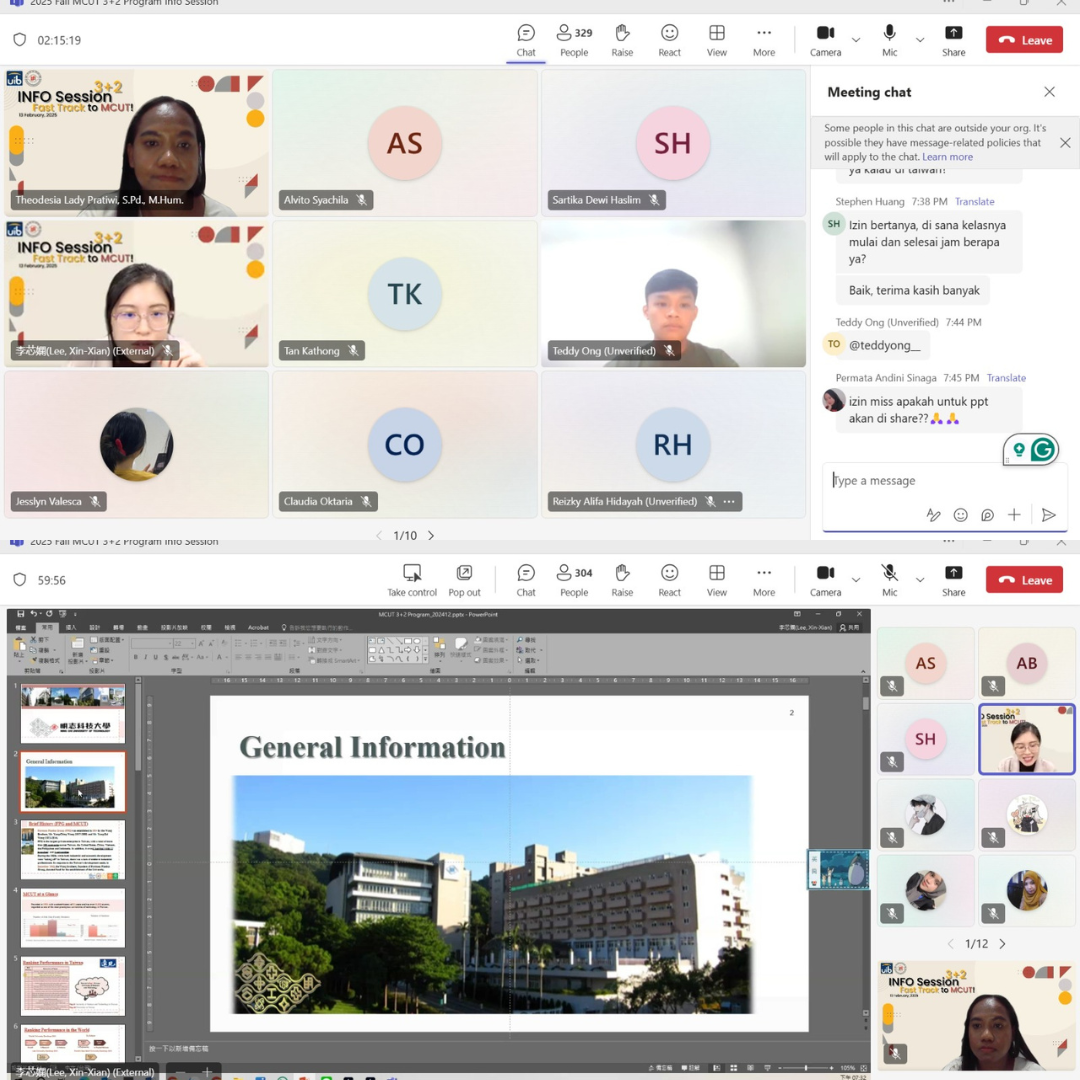1080x1080 pixels.
Task: Select General Information slide 2 thumbnail
Action: (x=73, y=782)
